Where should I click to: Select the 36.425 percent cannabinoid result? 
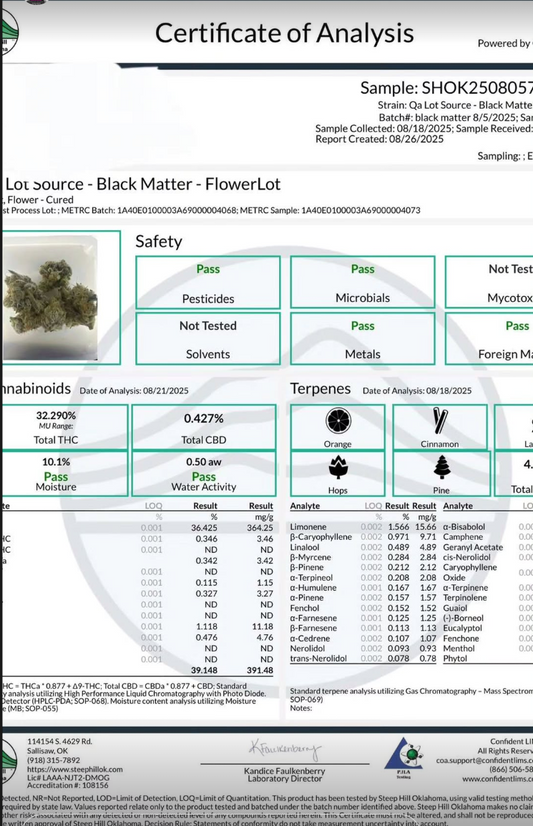pyautogui.click(x=204, y=528)
